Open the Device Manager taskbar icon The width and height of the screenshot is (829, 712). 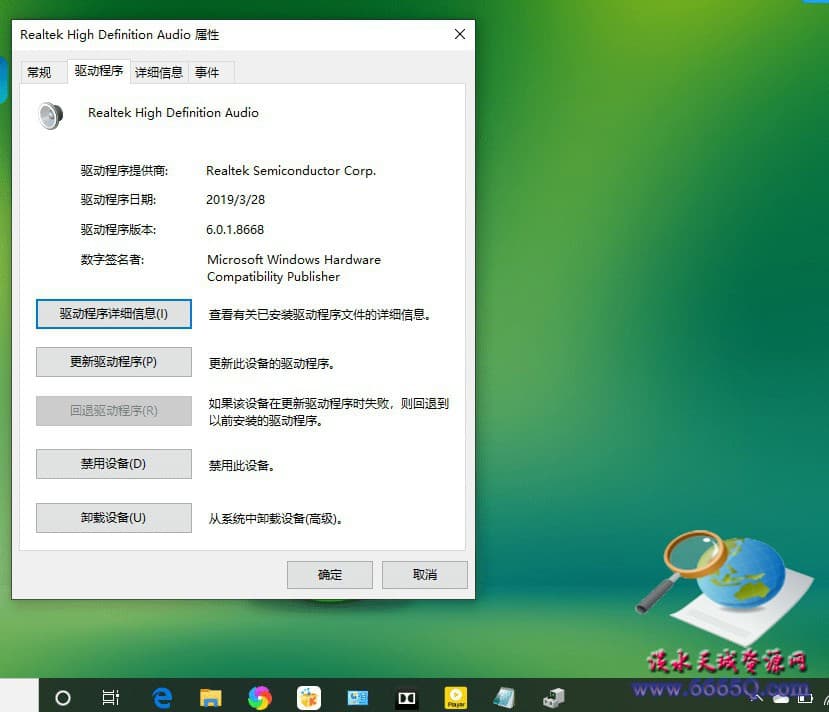coord(553,698)
